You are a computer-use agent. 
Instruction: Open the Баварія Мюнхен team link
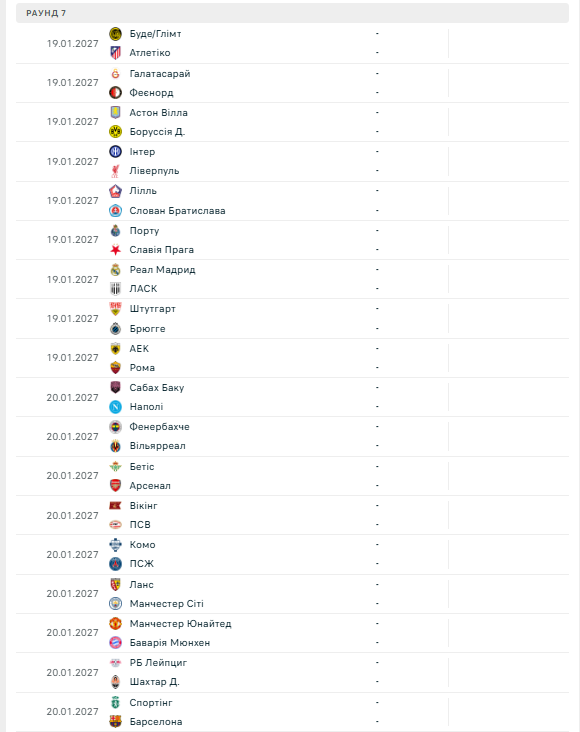(170, 643)
